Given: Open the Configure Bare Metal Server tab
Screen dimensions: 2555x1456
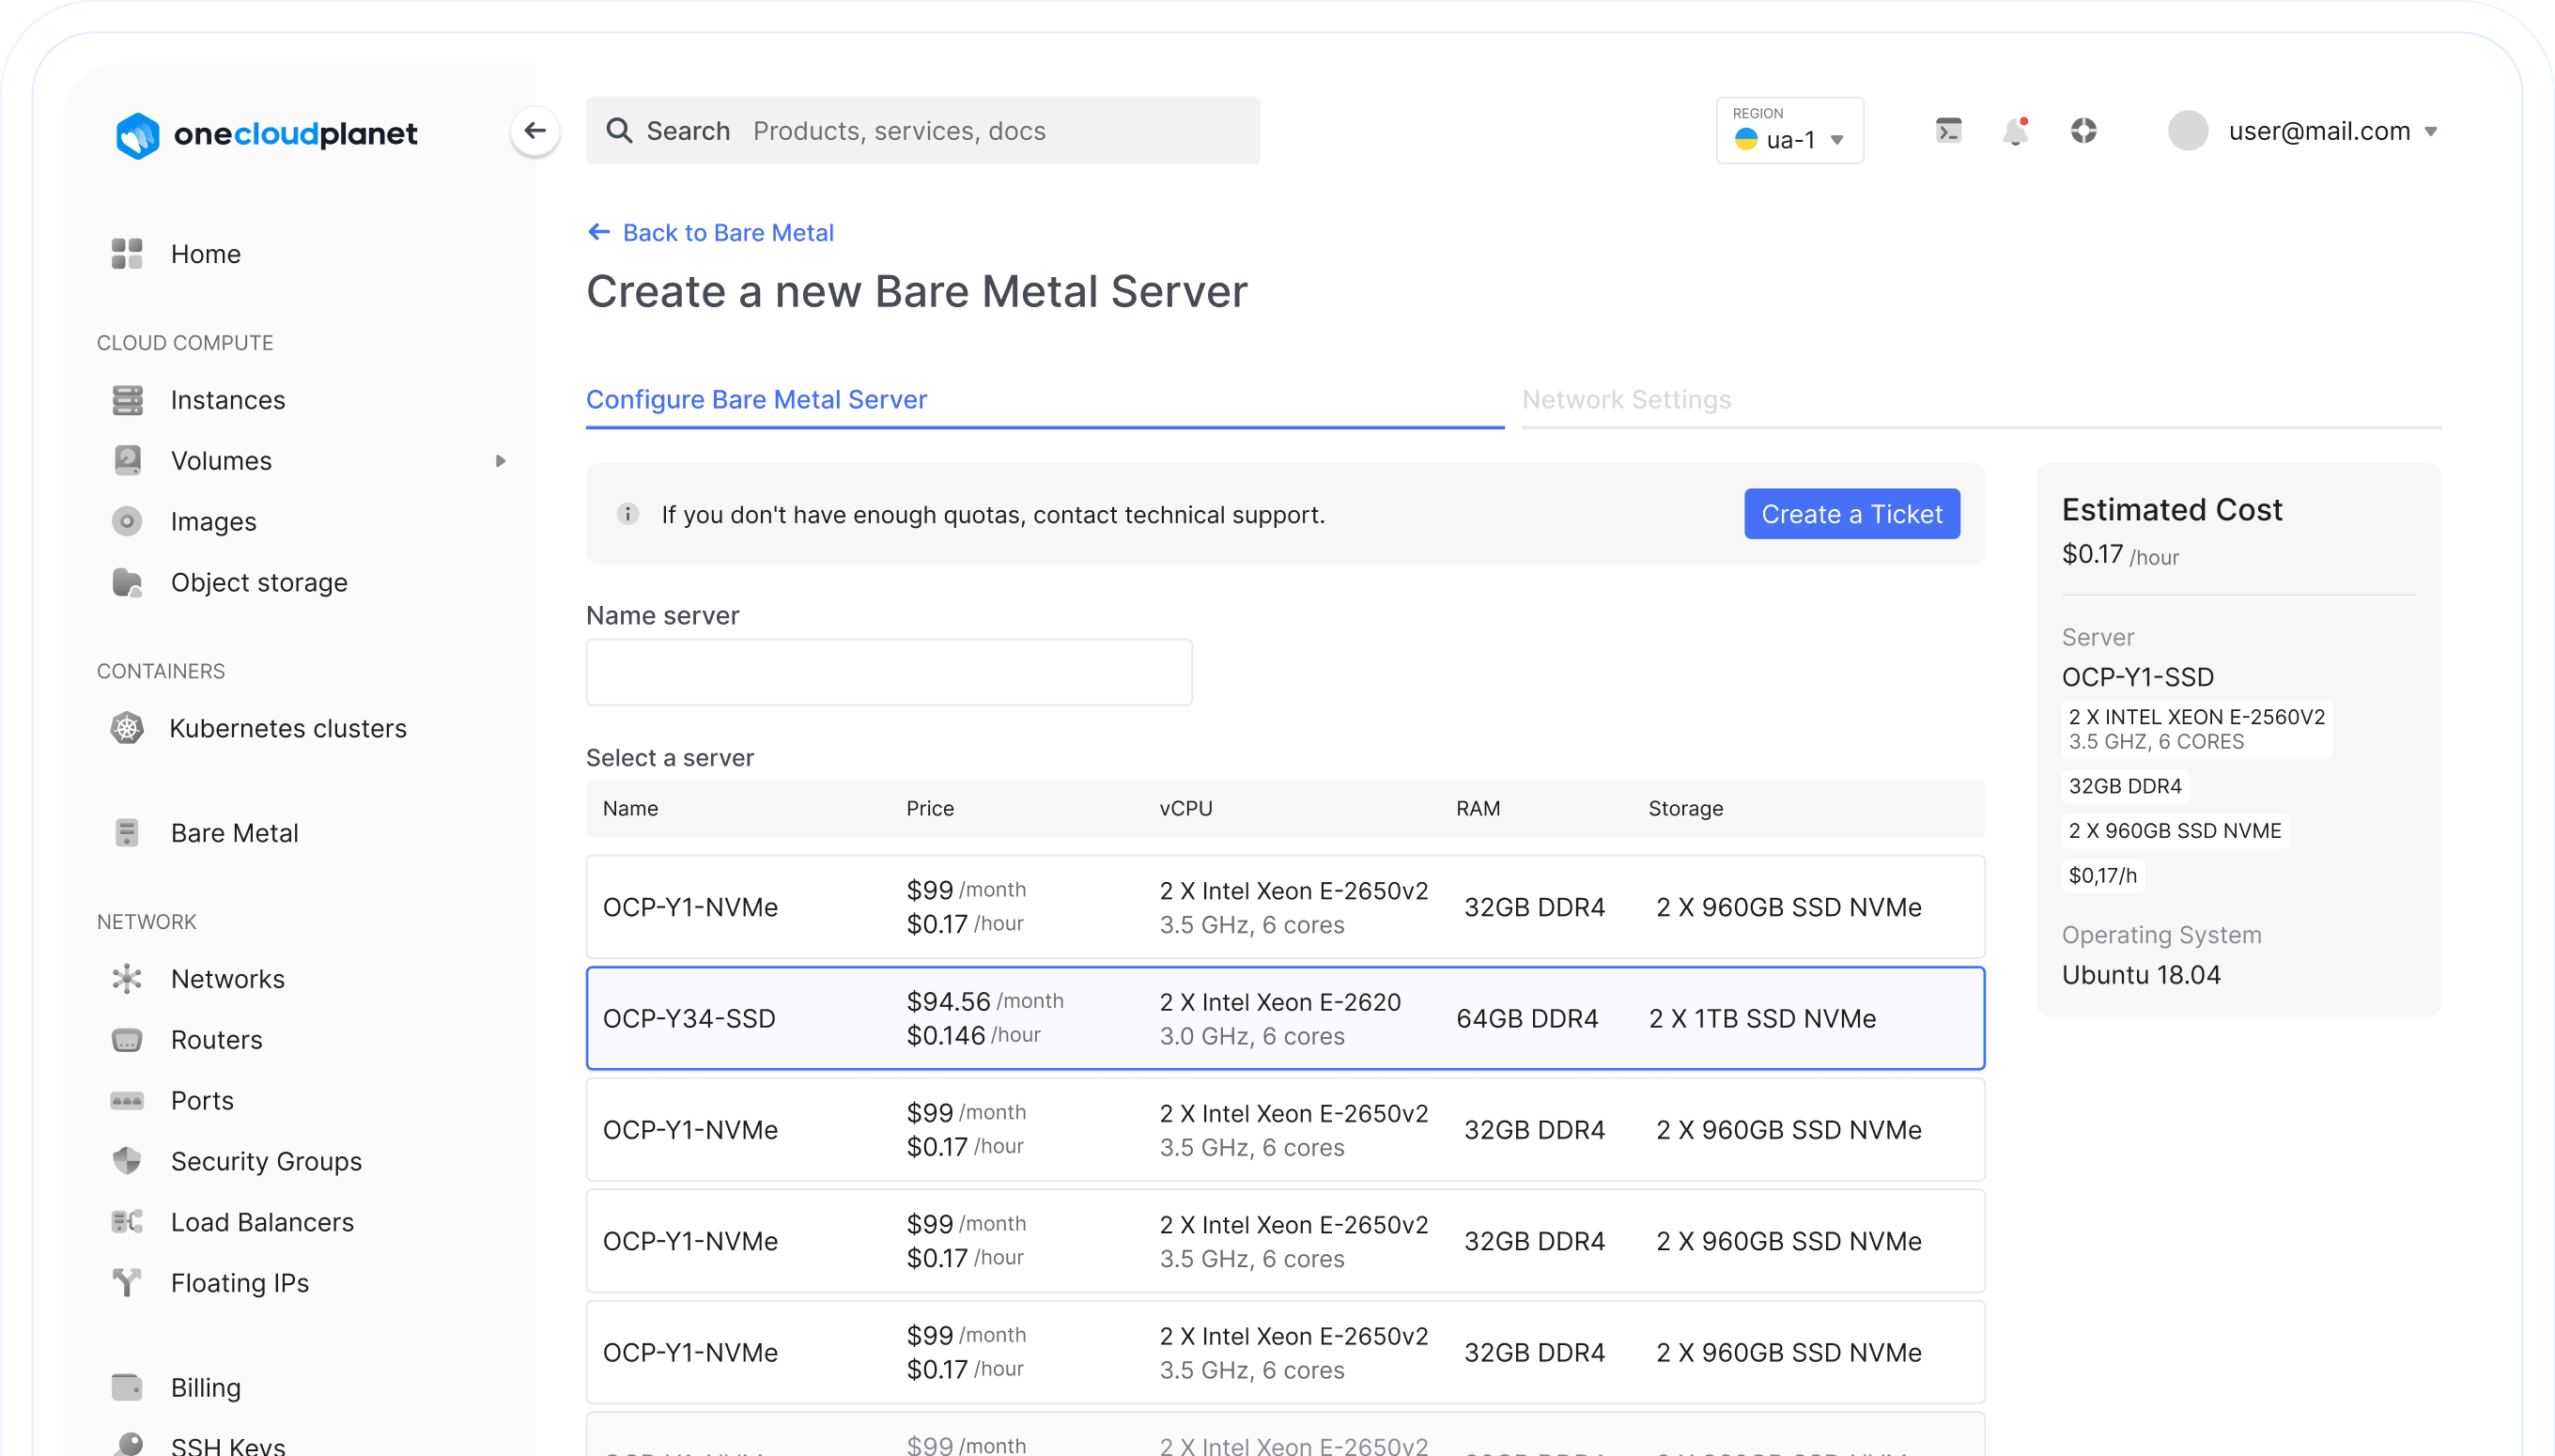Looking at the screenshot, I should pos(756,400).
